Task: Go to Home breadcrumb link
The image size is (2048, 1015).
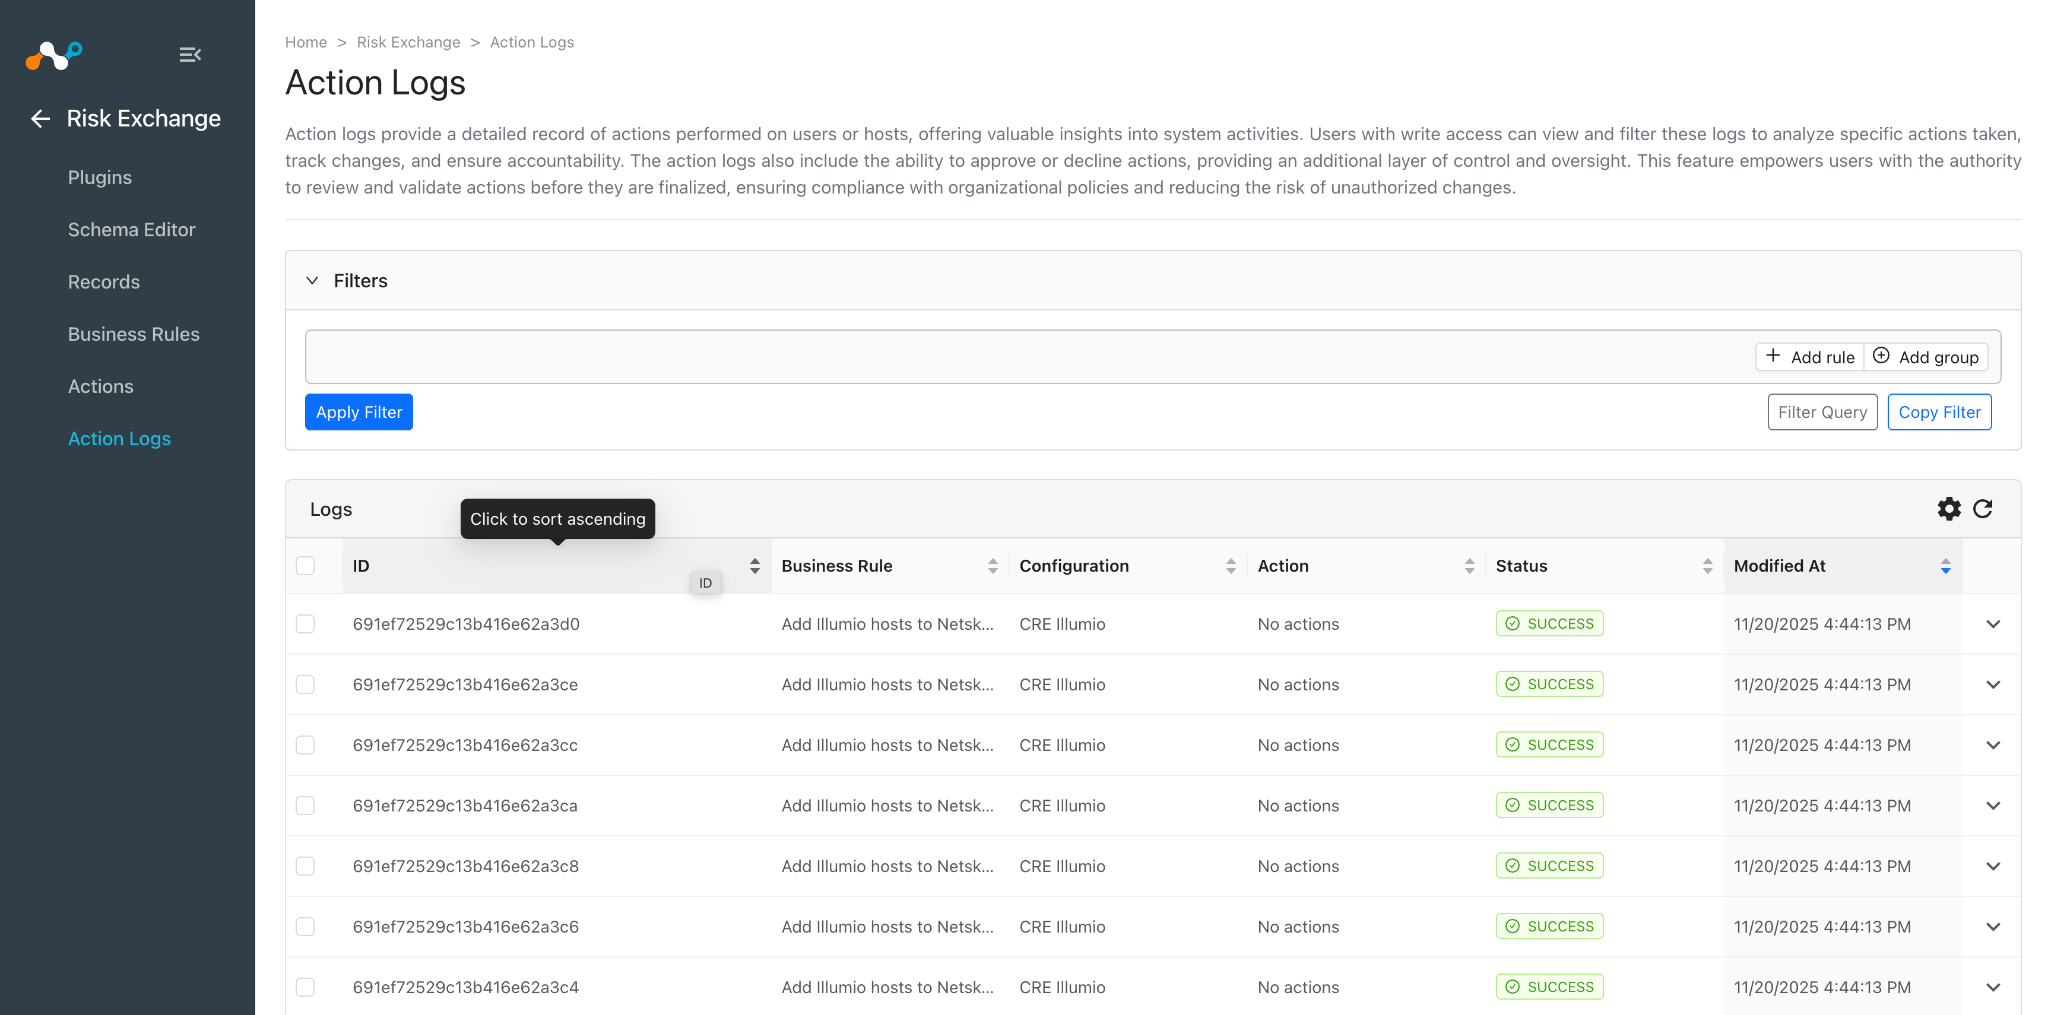Action: (x=306, y=42)
